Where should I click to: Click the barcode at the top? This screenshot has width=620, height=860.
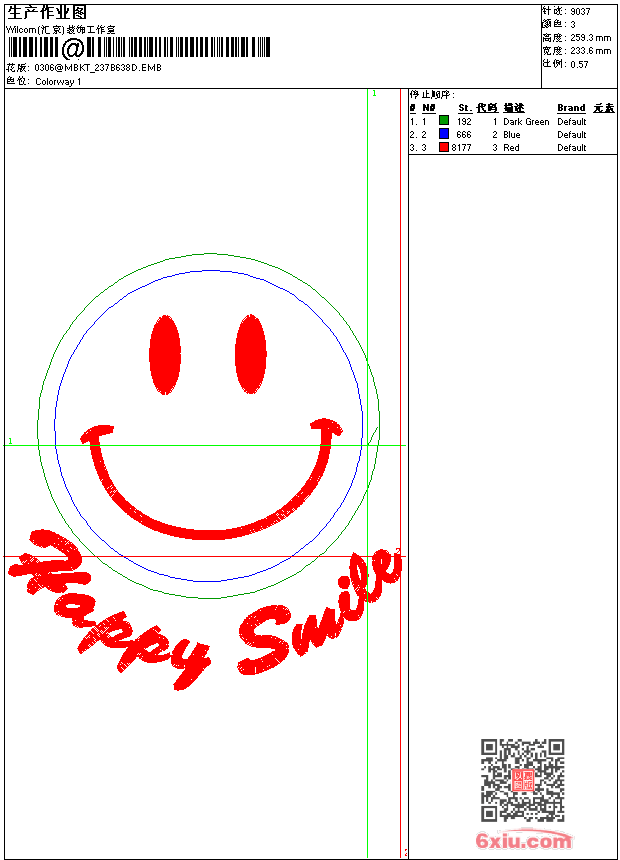coord(139,47)
